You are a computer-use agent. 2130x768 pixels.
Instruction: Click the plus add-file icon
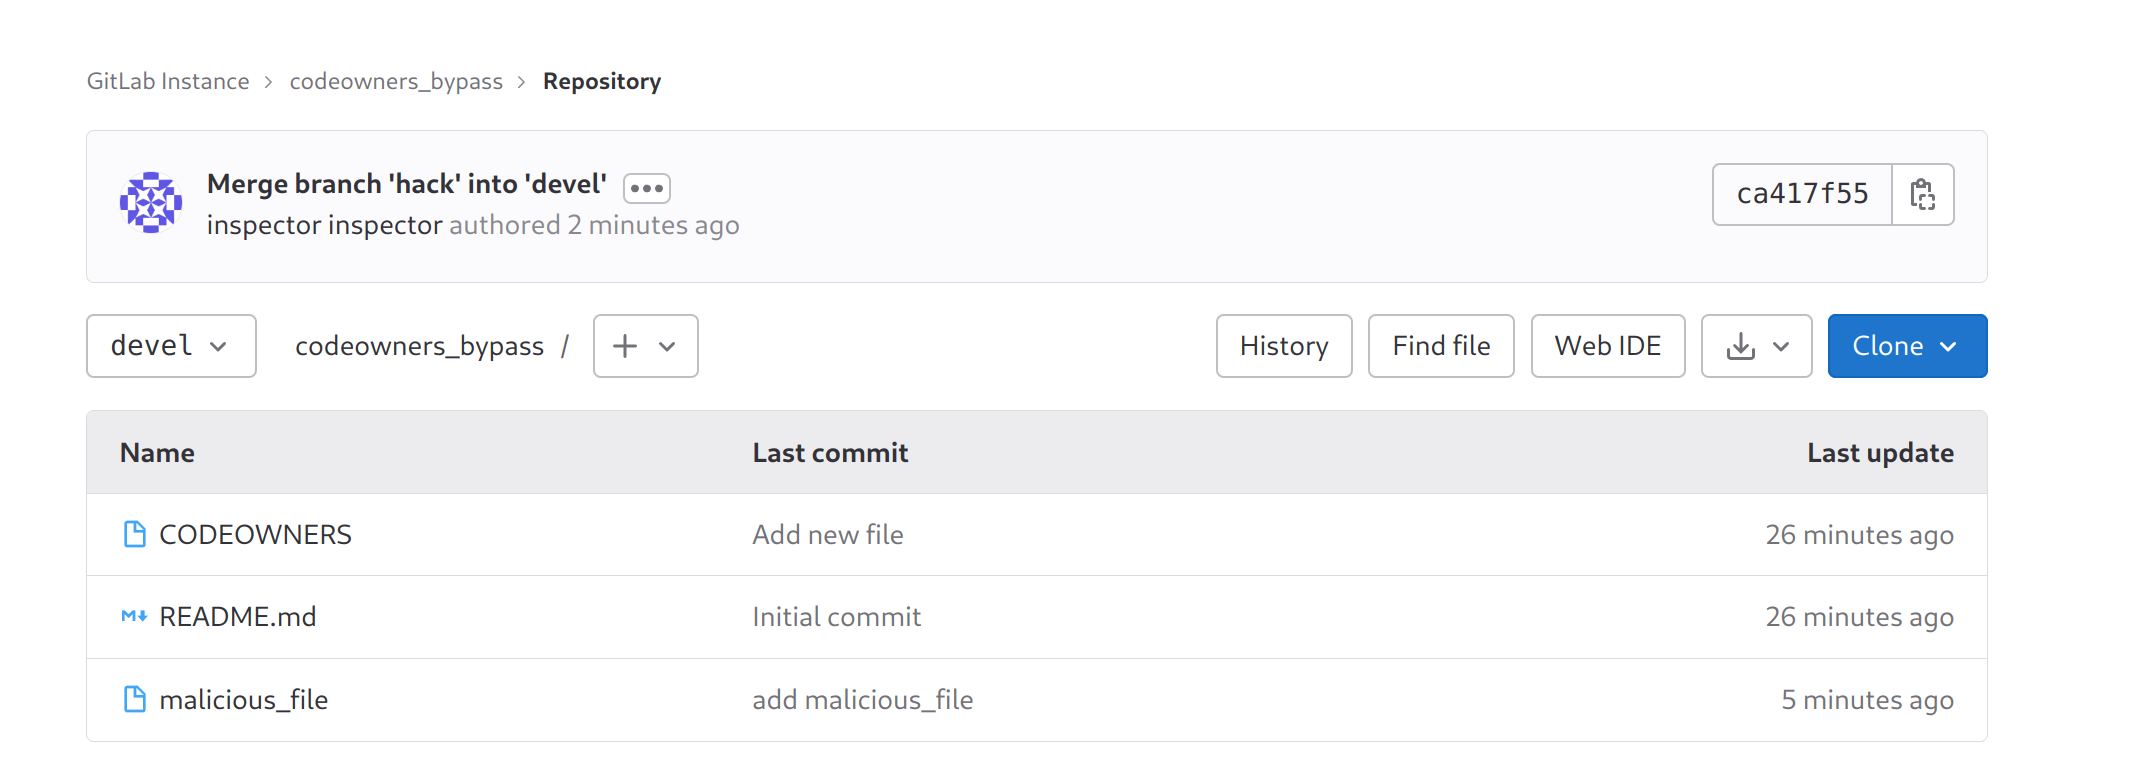(626, 346)
